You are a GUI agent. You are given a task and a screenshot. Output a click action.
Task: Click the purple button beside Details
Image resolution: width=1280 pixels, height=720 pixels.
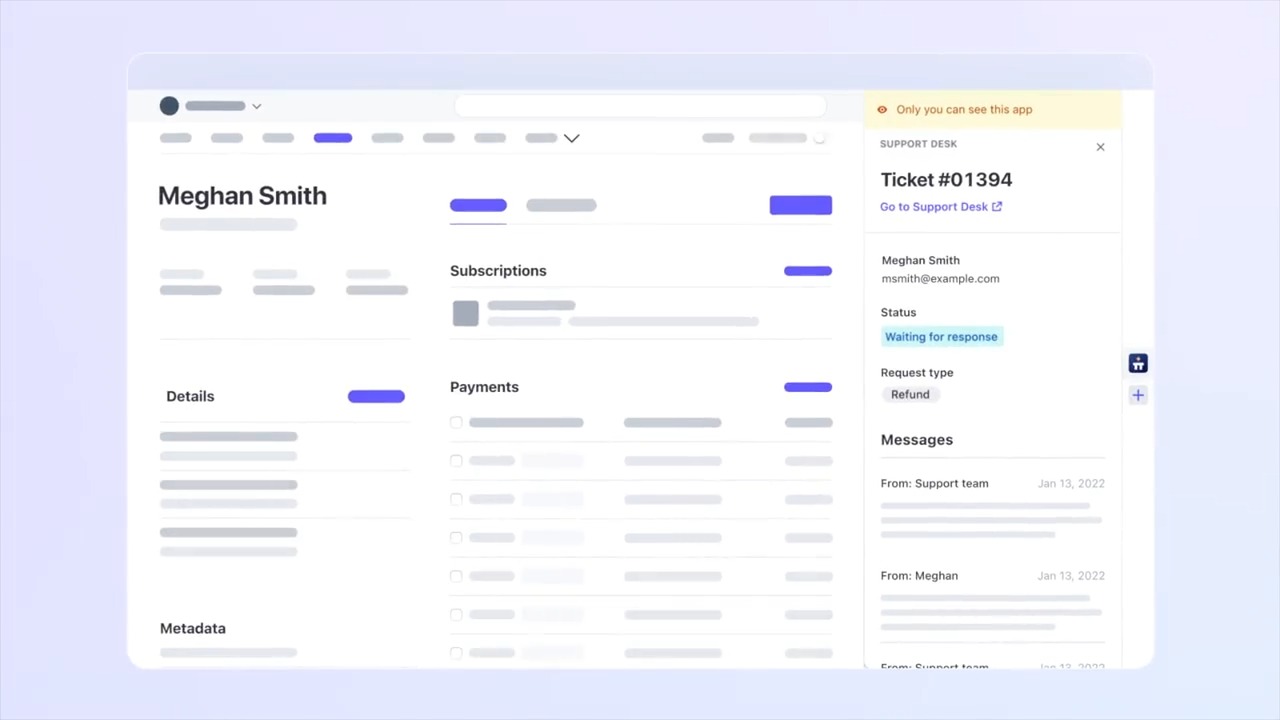(376, 397)
